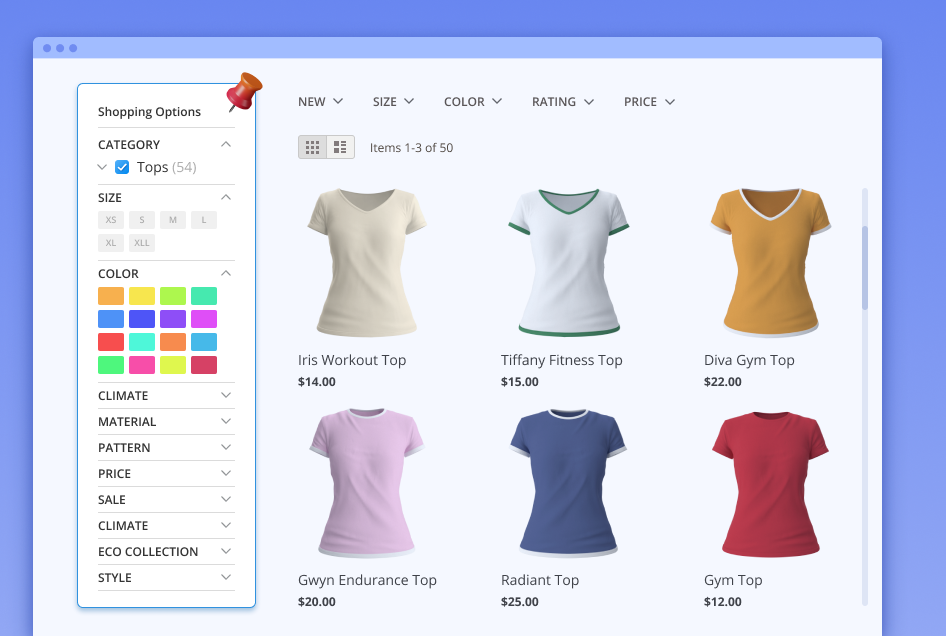Uncheck the Tops category filter
The image size is (946, 636).
click(x=121, y=167)
